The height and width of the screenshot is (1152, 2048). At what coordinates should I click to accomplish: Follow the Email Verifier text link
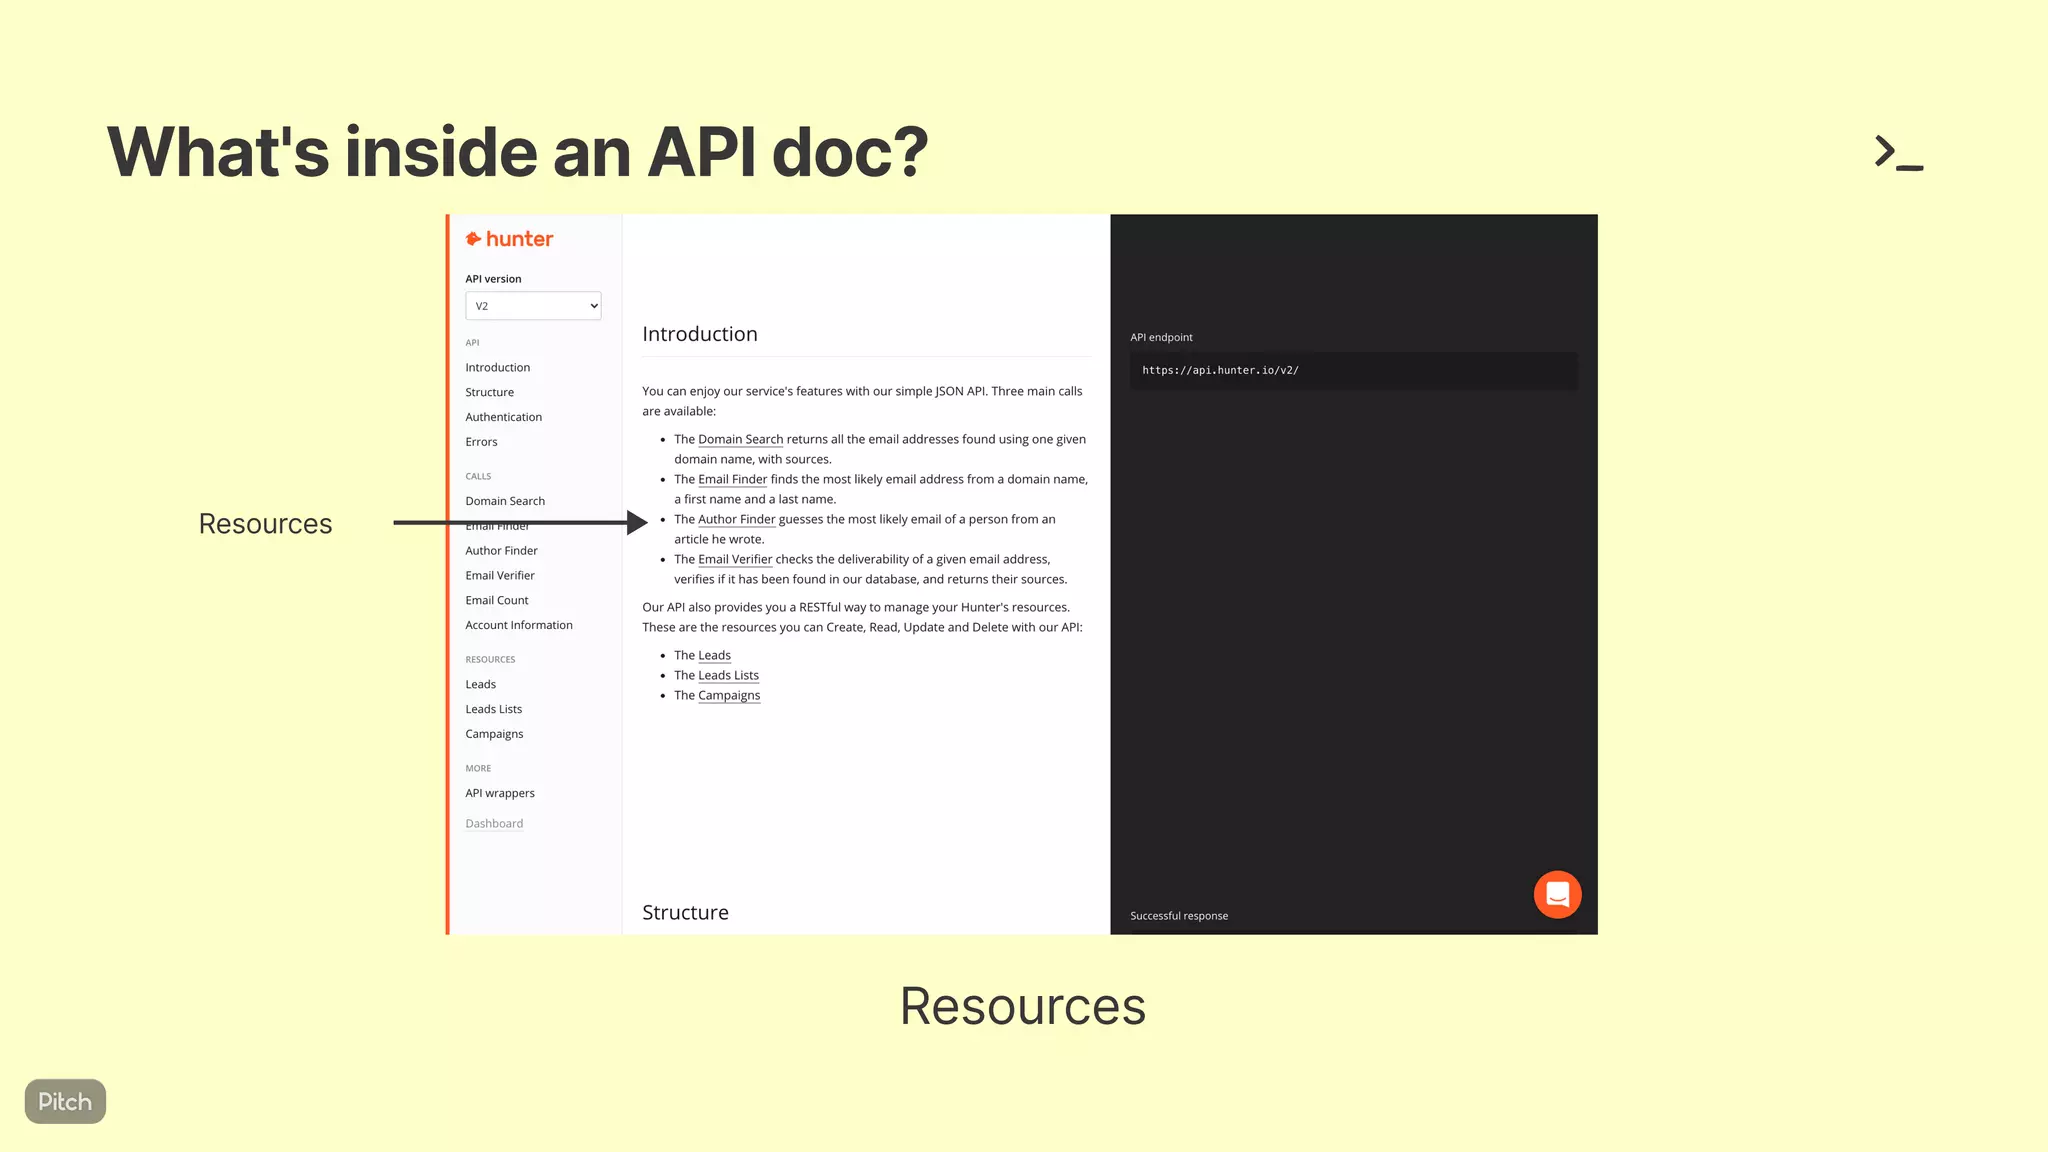point(735,559)
